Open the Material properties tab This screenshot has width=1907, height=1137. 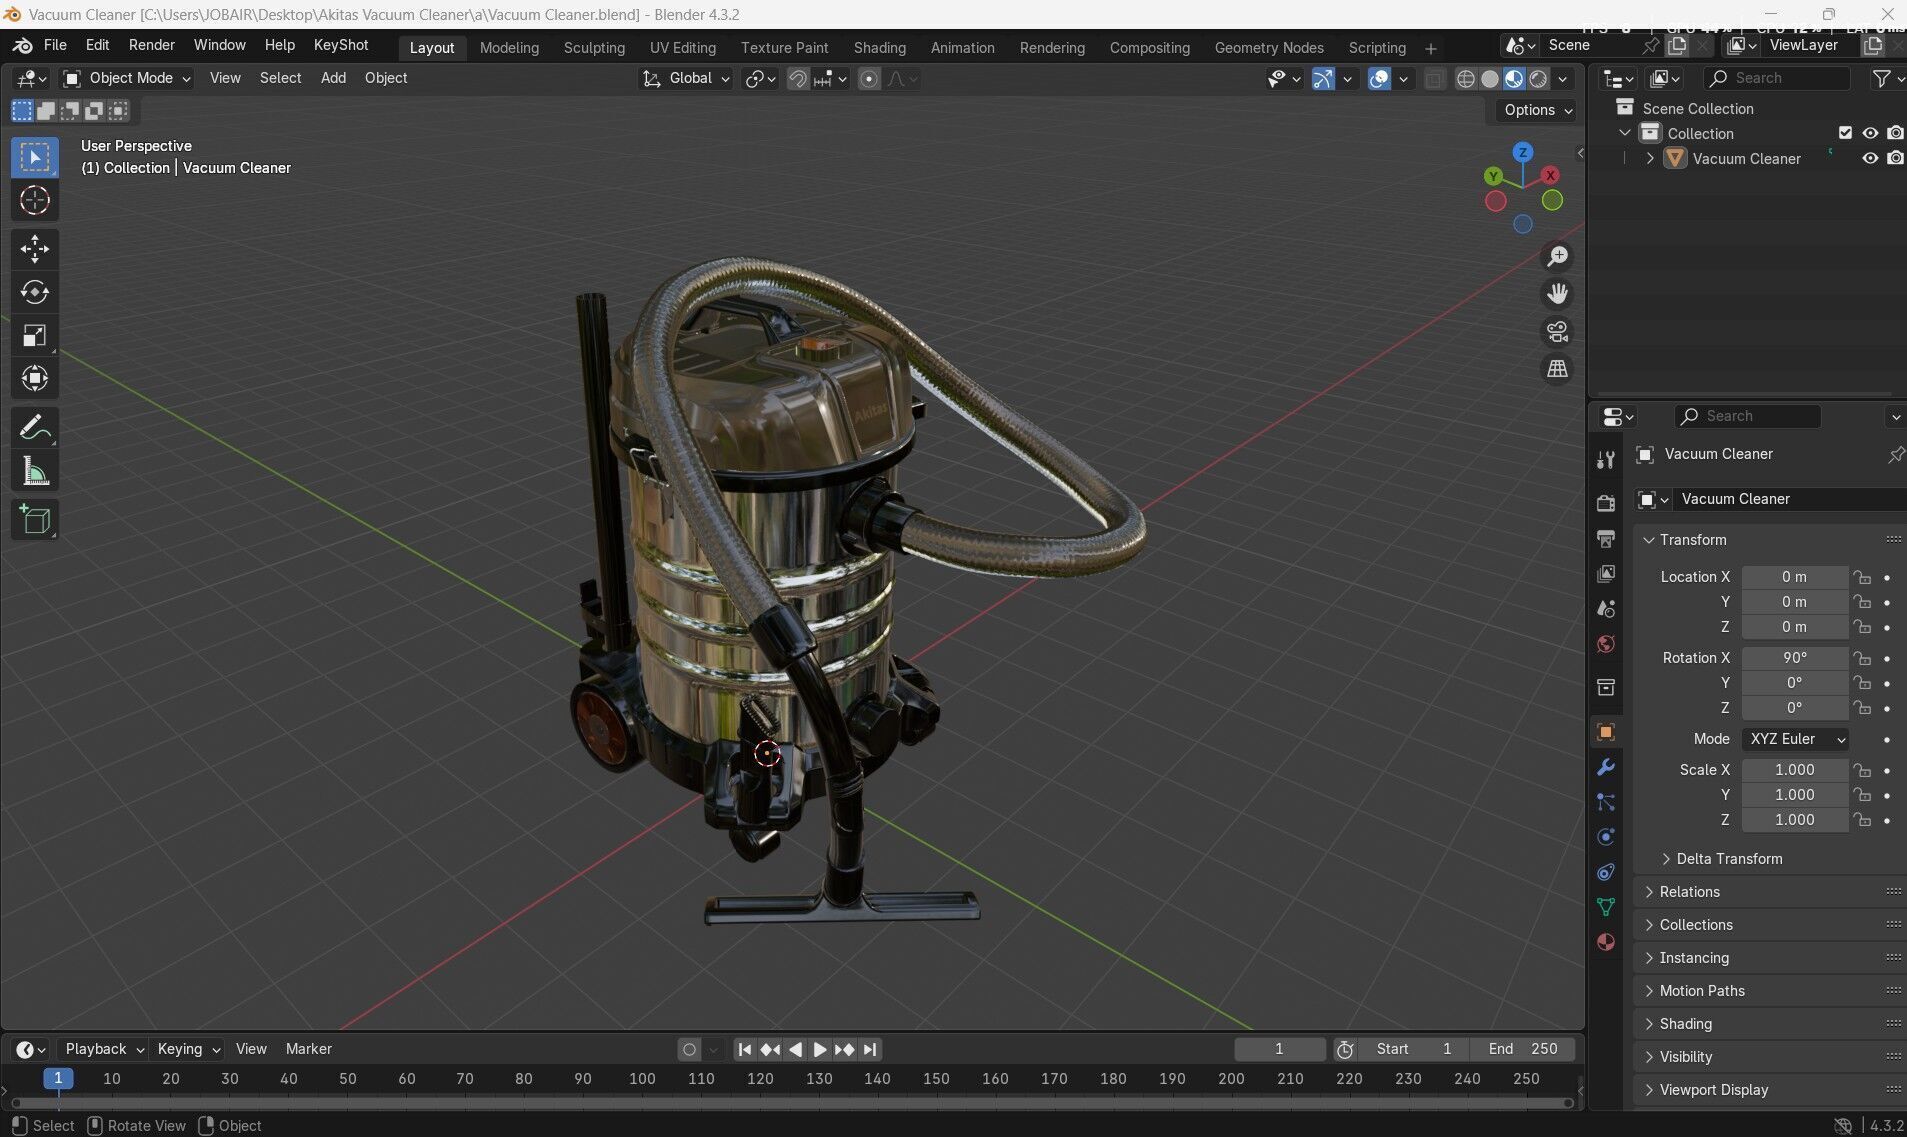(1606, 942)
